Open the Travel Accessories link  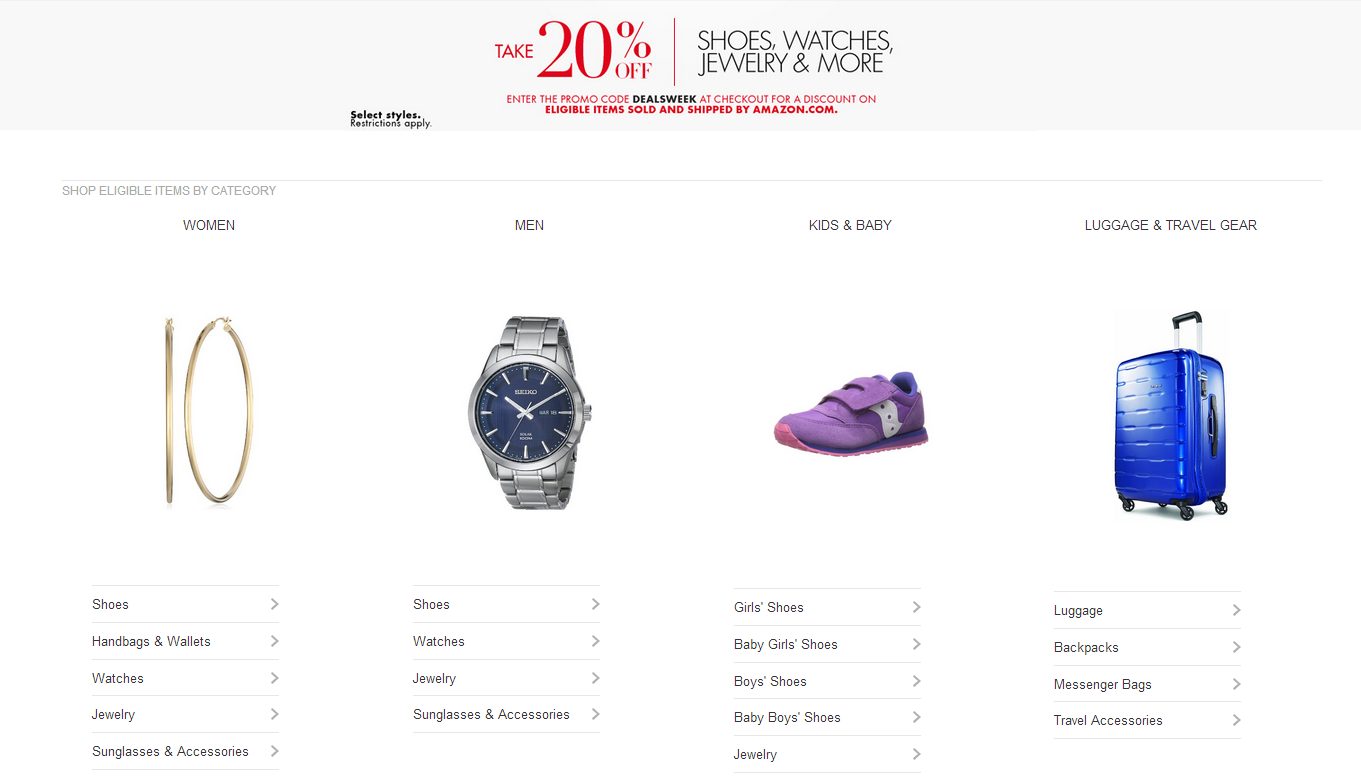click(x=1108, y=720)
